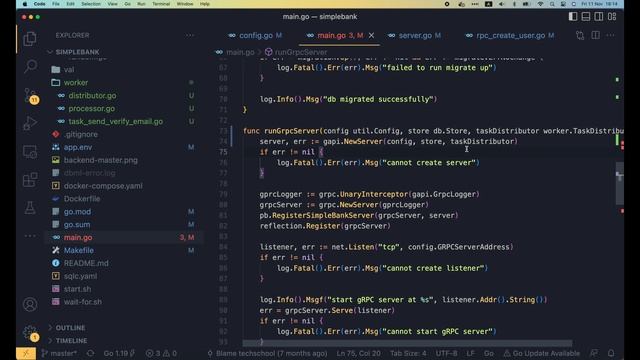Screen dimensions: 640x360
Task: Open .gitignore file
Action: point(81,134)
